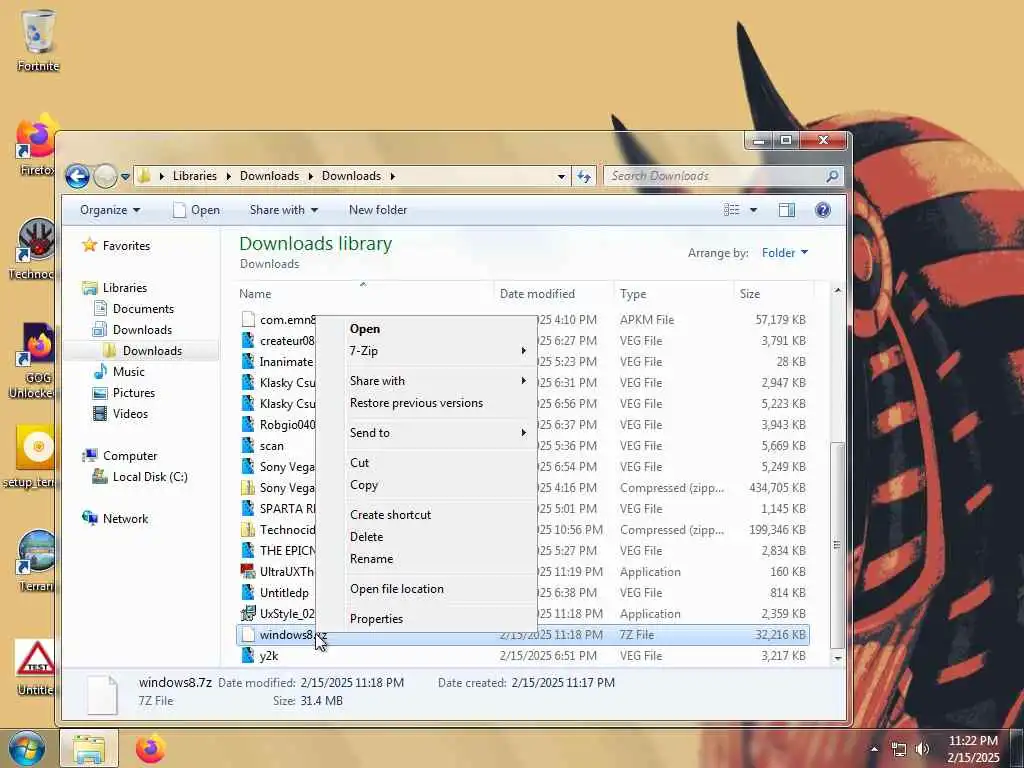Click the taskbar clock 11:22 PM
The height and width of the screenshot is (768, 1024).
[973, 741]
